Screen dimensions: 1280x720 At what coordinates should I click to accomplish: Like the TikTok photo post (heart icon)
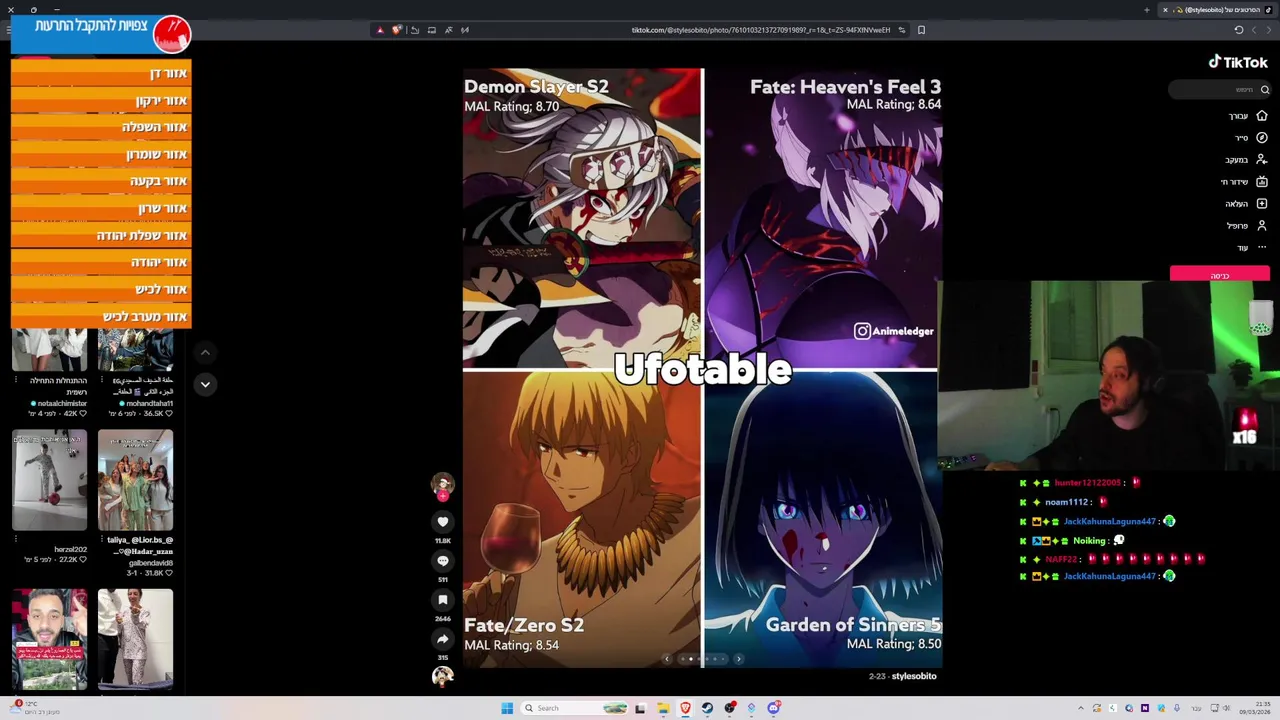443,522
